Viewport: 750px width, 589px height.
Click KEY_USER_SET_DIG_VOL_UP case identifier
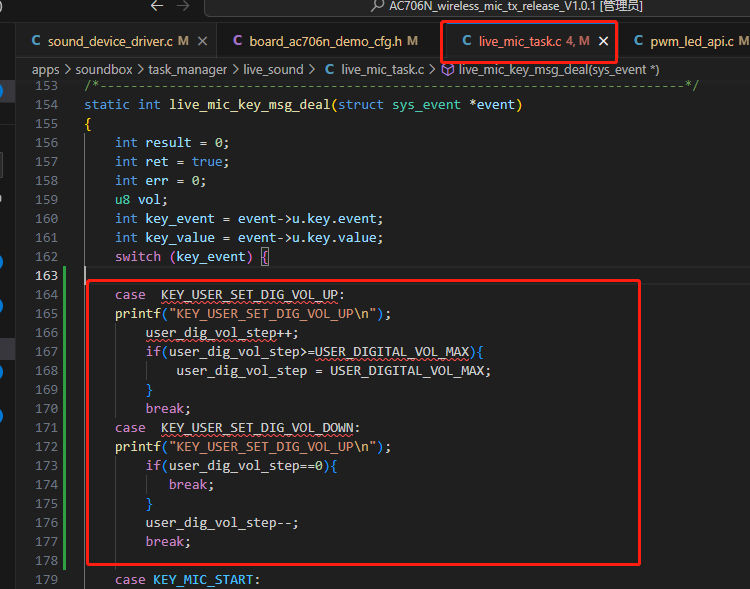point(249,295)
